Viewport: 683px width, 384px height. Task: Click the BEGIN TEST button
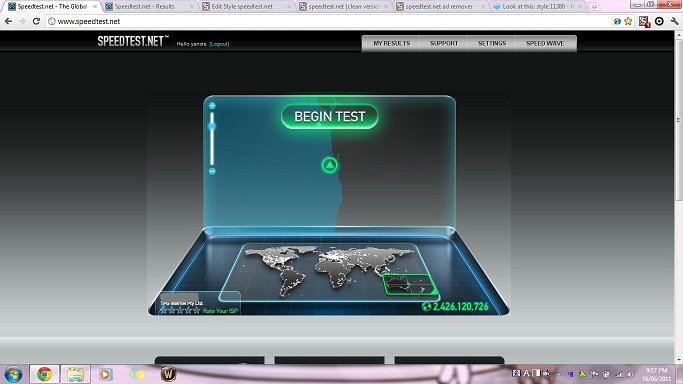tap(330, 117)
